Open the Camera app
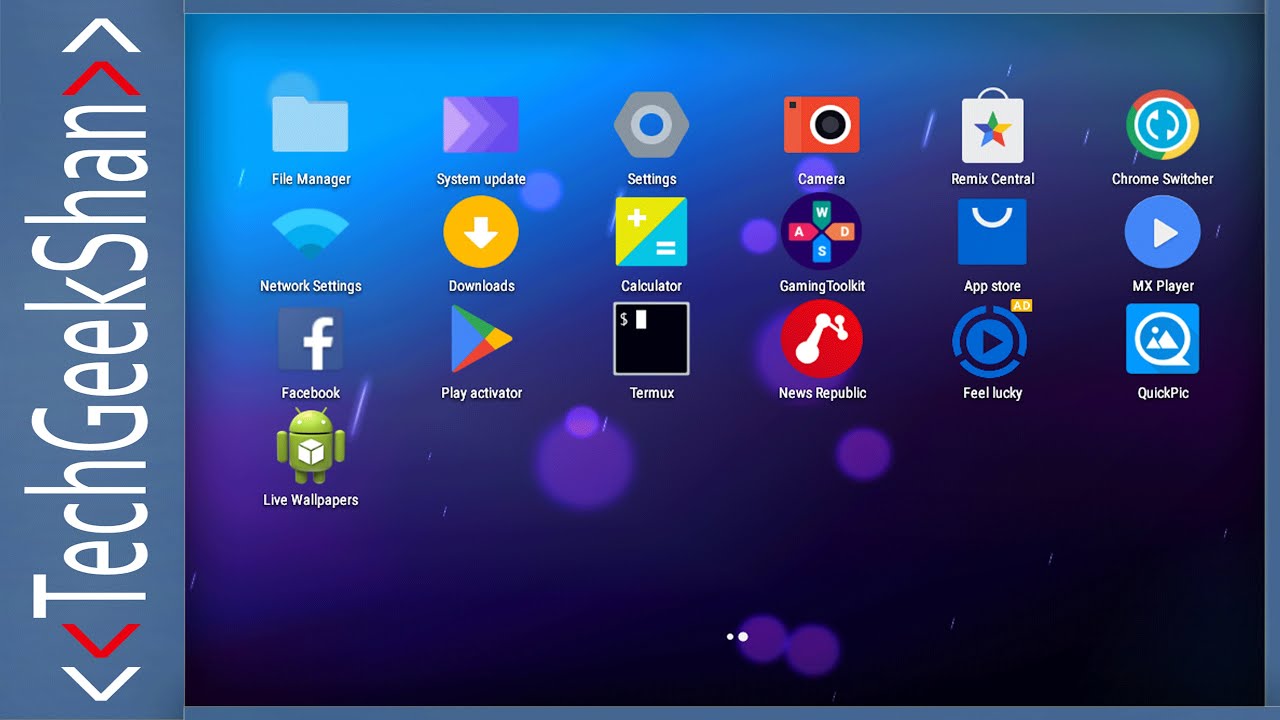 point(821,125)
